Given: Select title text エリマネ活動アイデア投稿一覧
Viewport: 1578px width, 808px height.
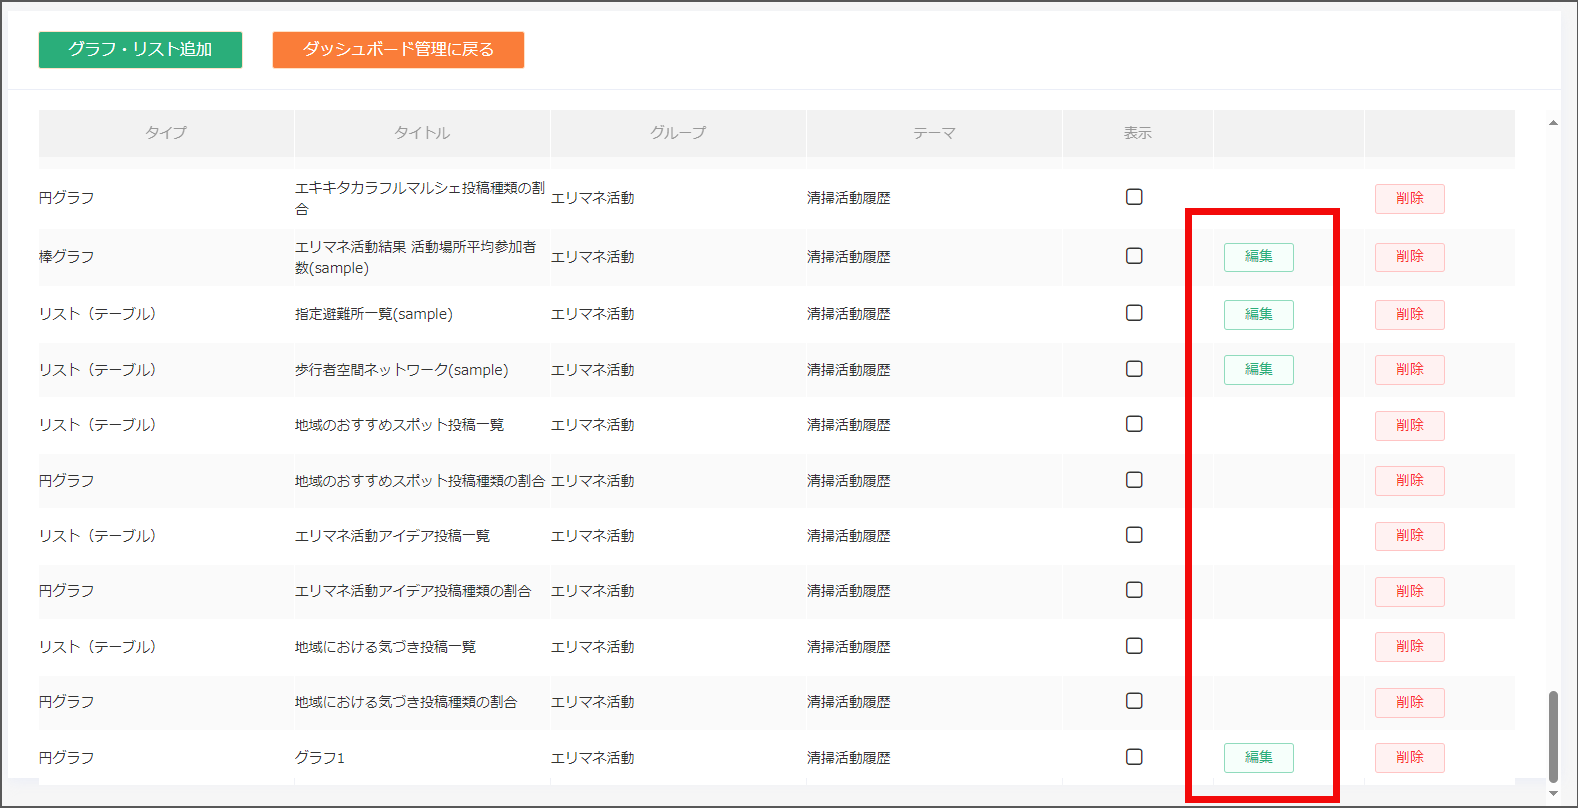Looking at the screenshot, I should (x=393, y=536).
